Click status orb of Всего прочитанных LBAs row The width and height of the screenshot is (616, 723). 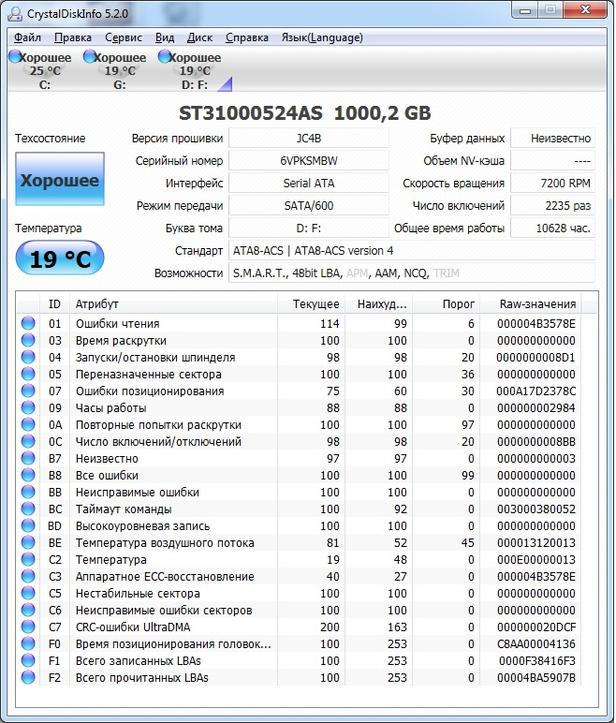tap(28, 677)
